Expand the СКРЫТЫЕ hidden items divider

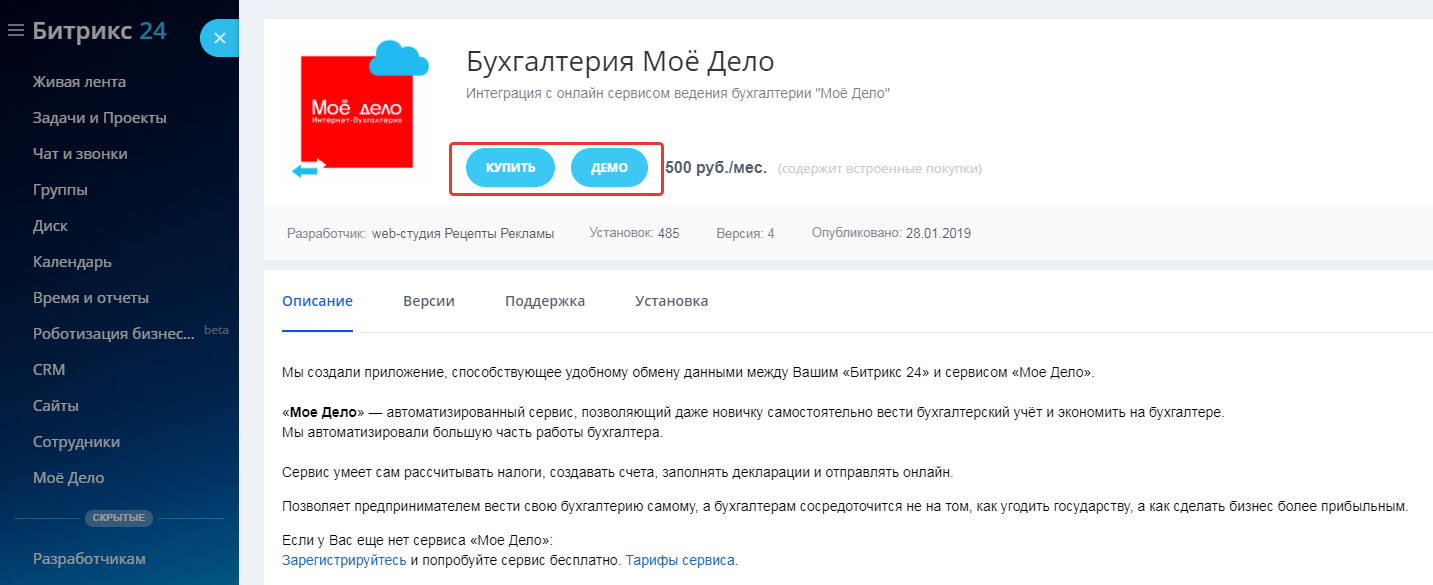[x=118, y=518]
